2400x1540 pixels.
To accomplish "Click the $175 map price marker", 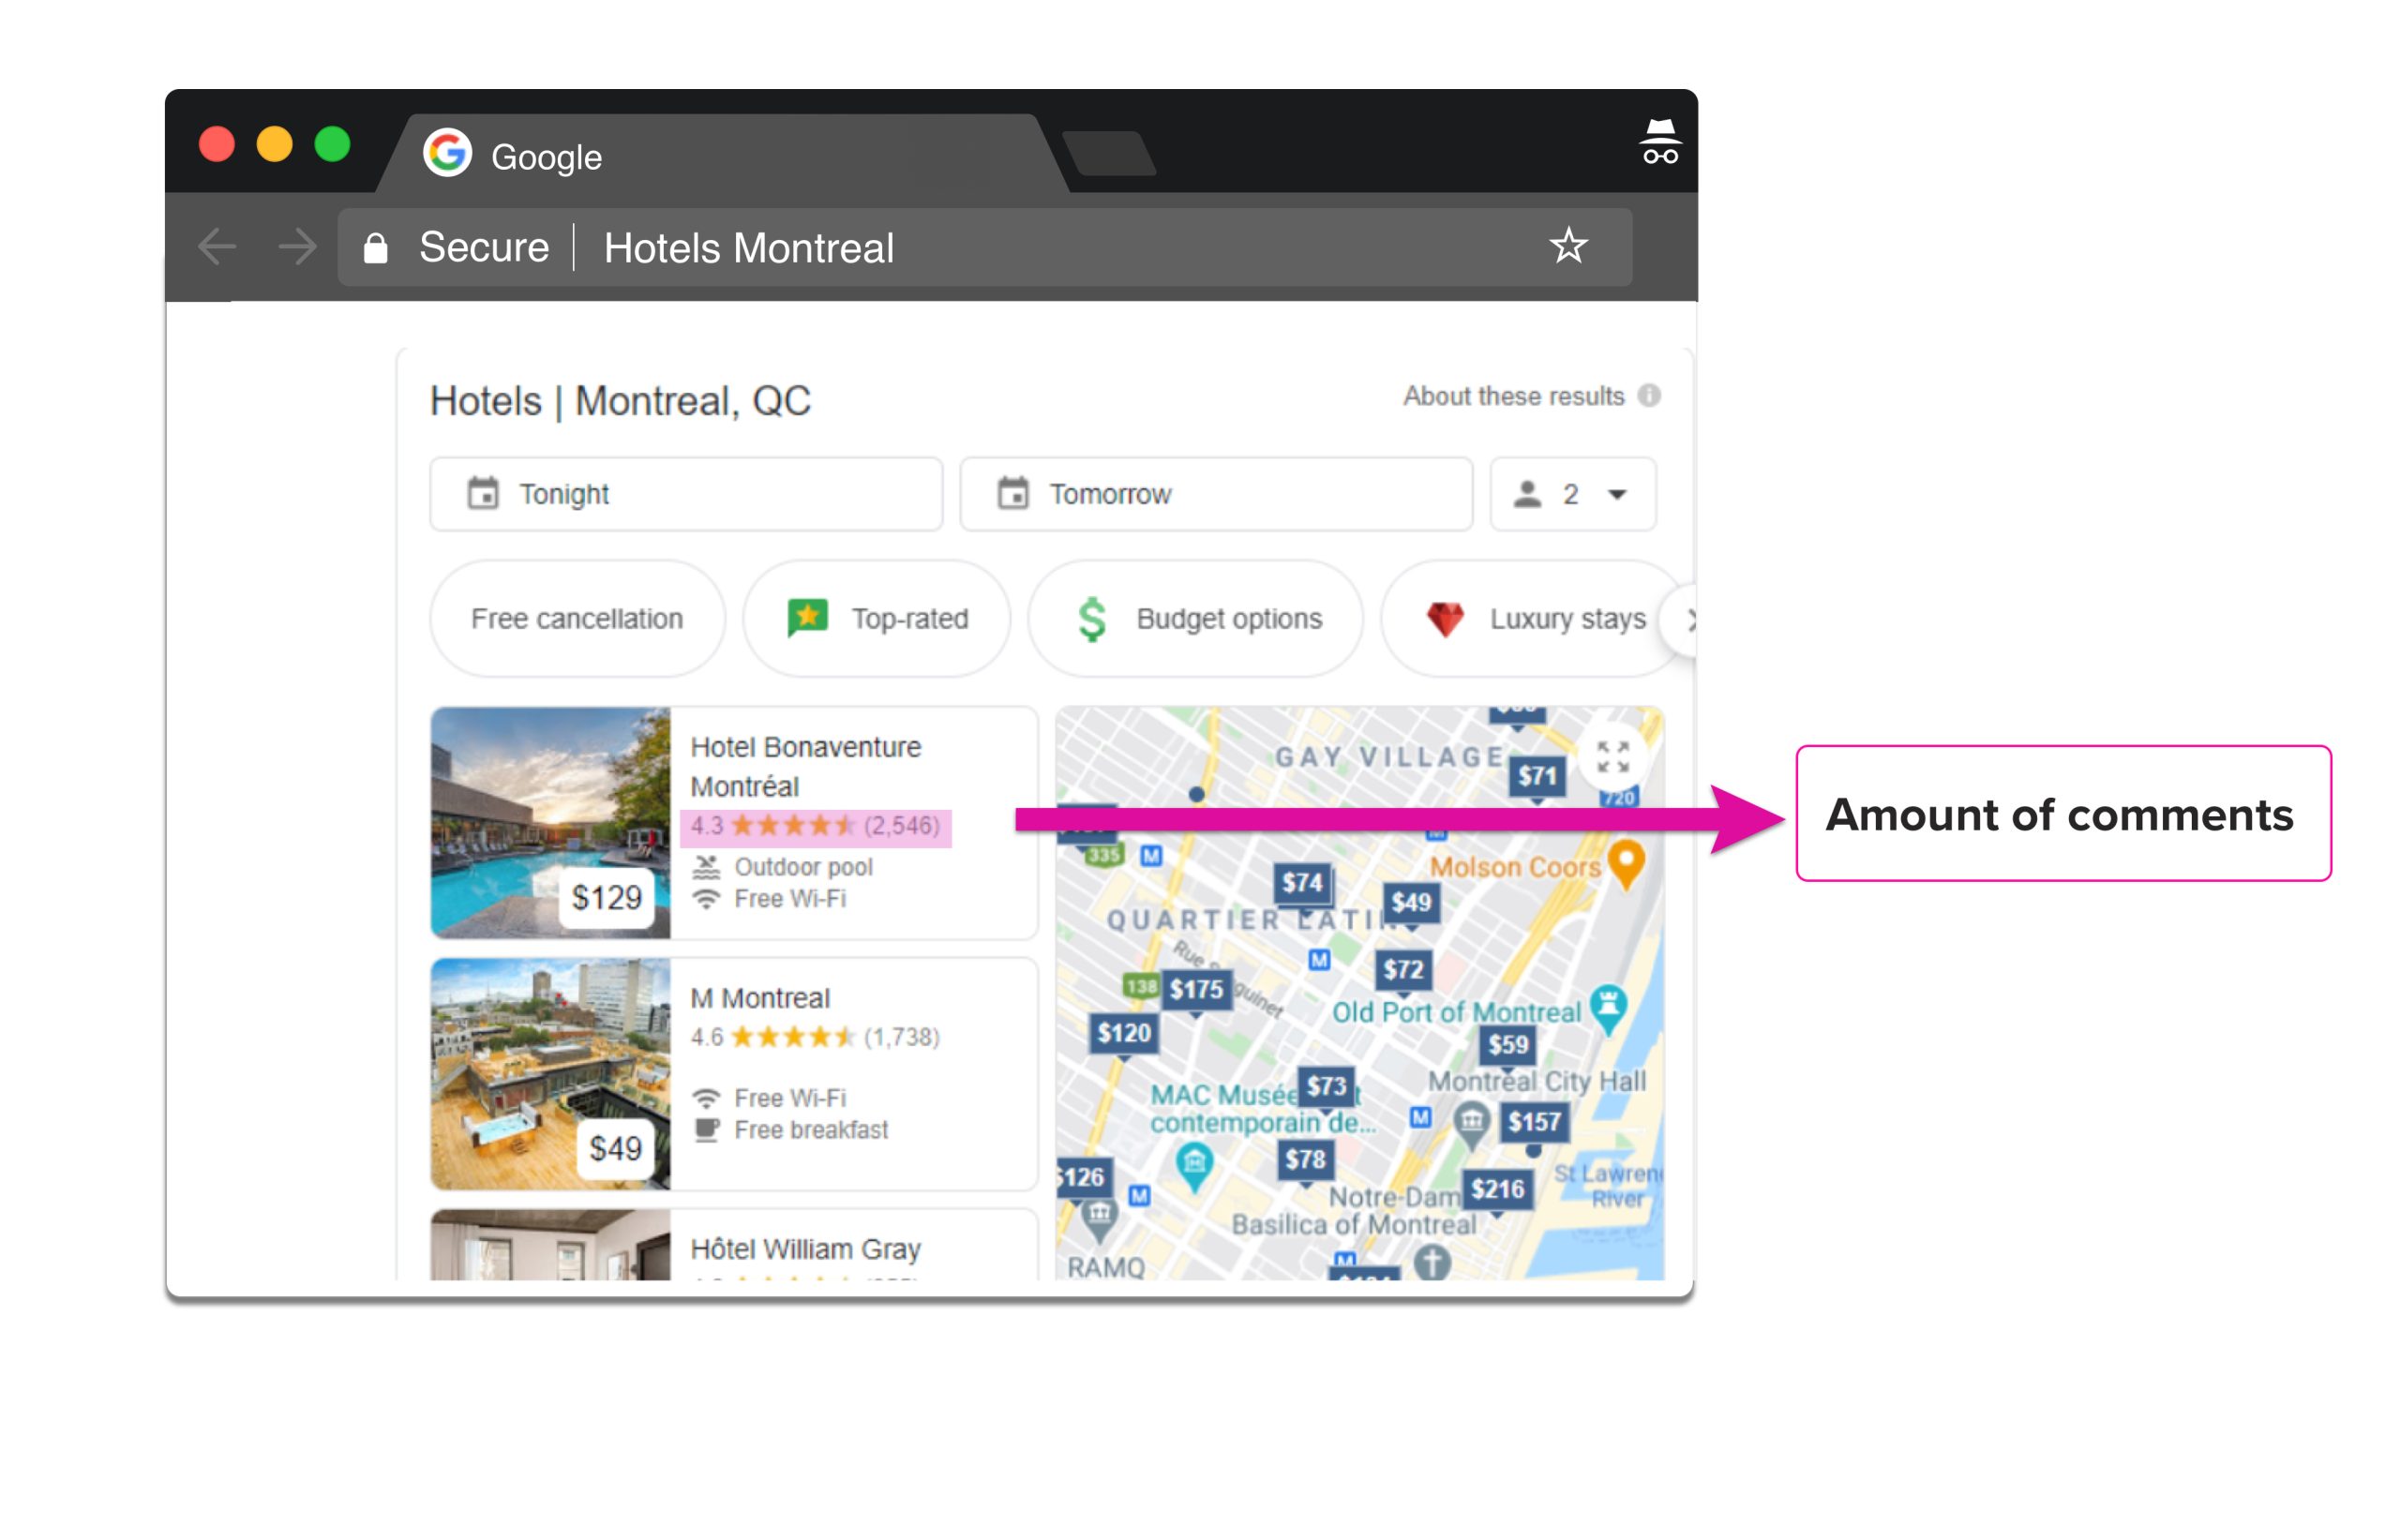I will (1196, 991).
